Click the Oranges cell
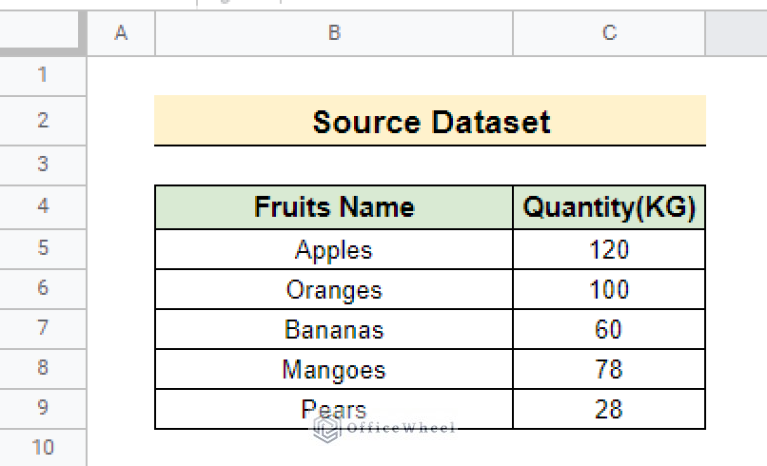The image size is (767, 466). pos(334,289)
